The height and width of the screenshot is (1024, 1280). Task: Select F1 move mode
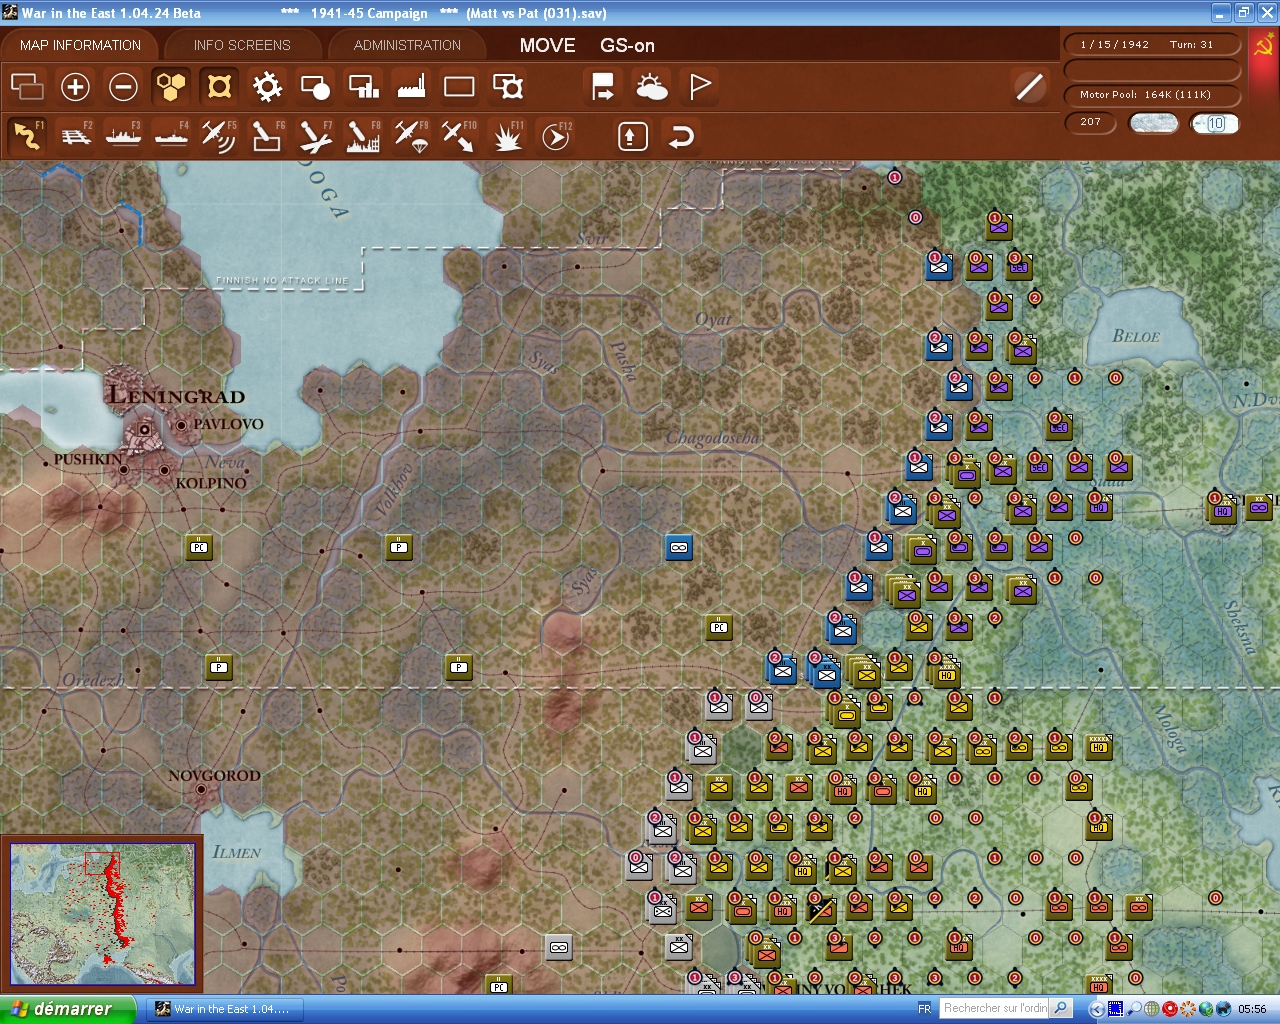click(x=27, y=135)
